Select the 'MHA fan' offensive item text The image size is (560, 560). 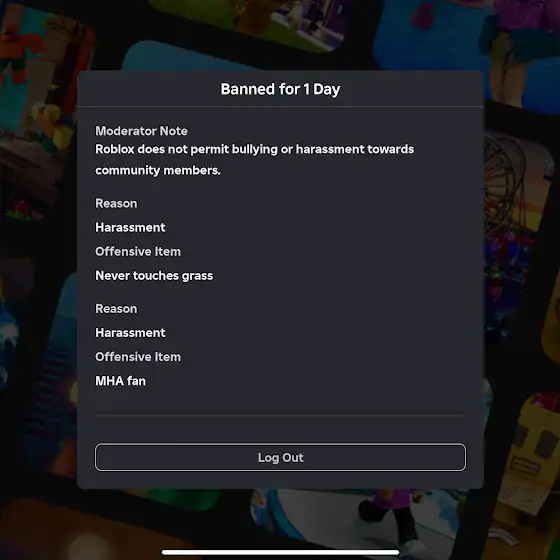click(x=120, y=381)
